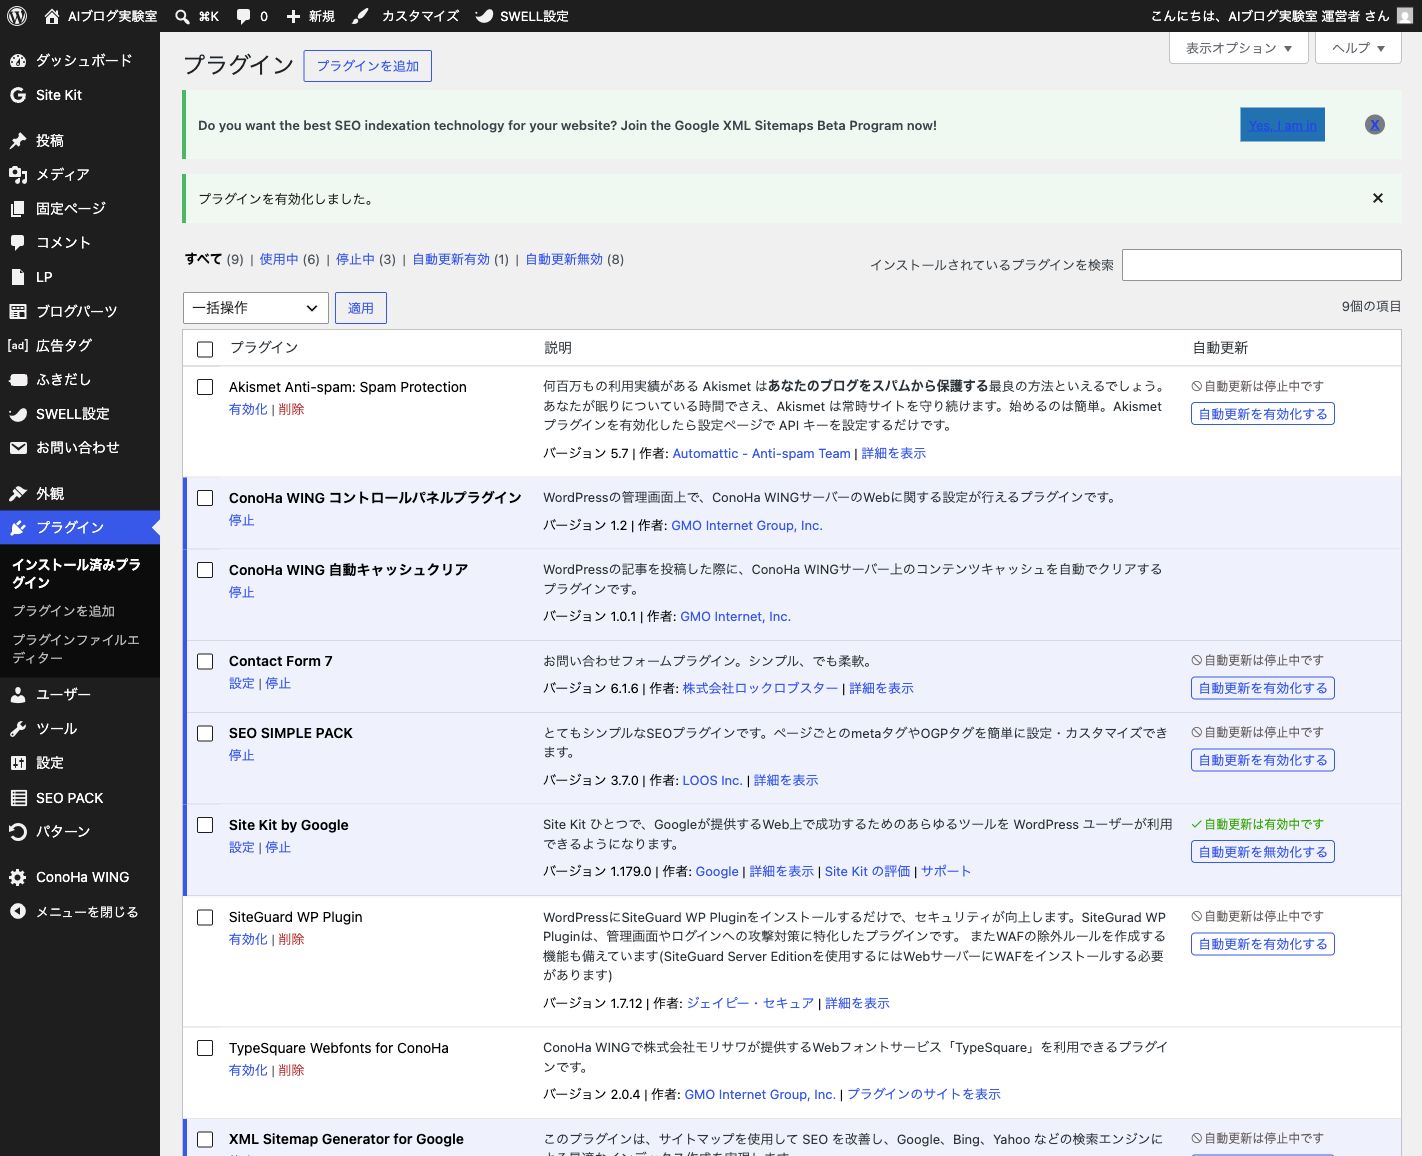This screenshot has width=1422, height=1156.
Task: Open コメント in the sidebar
Action: coord(80,242)
